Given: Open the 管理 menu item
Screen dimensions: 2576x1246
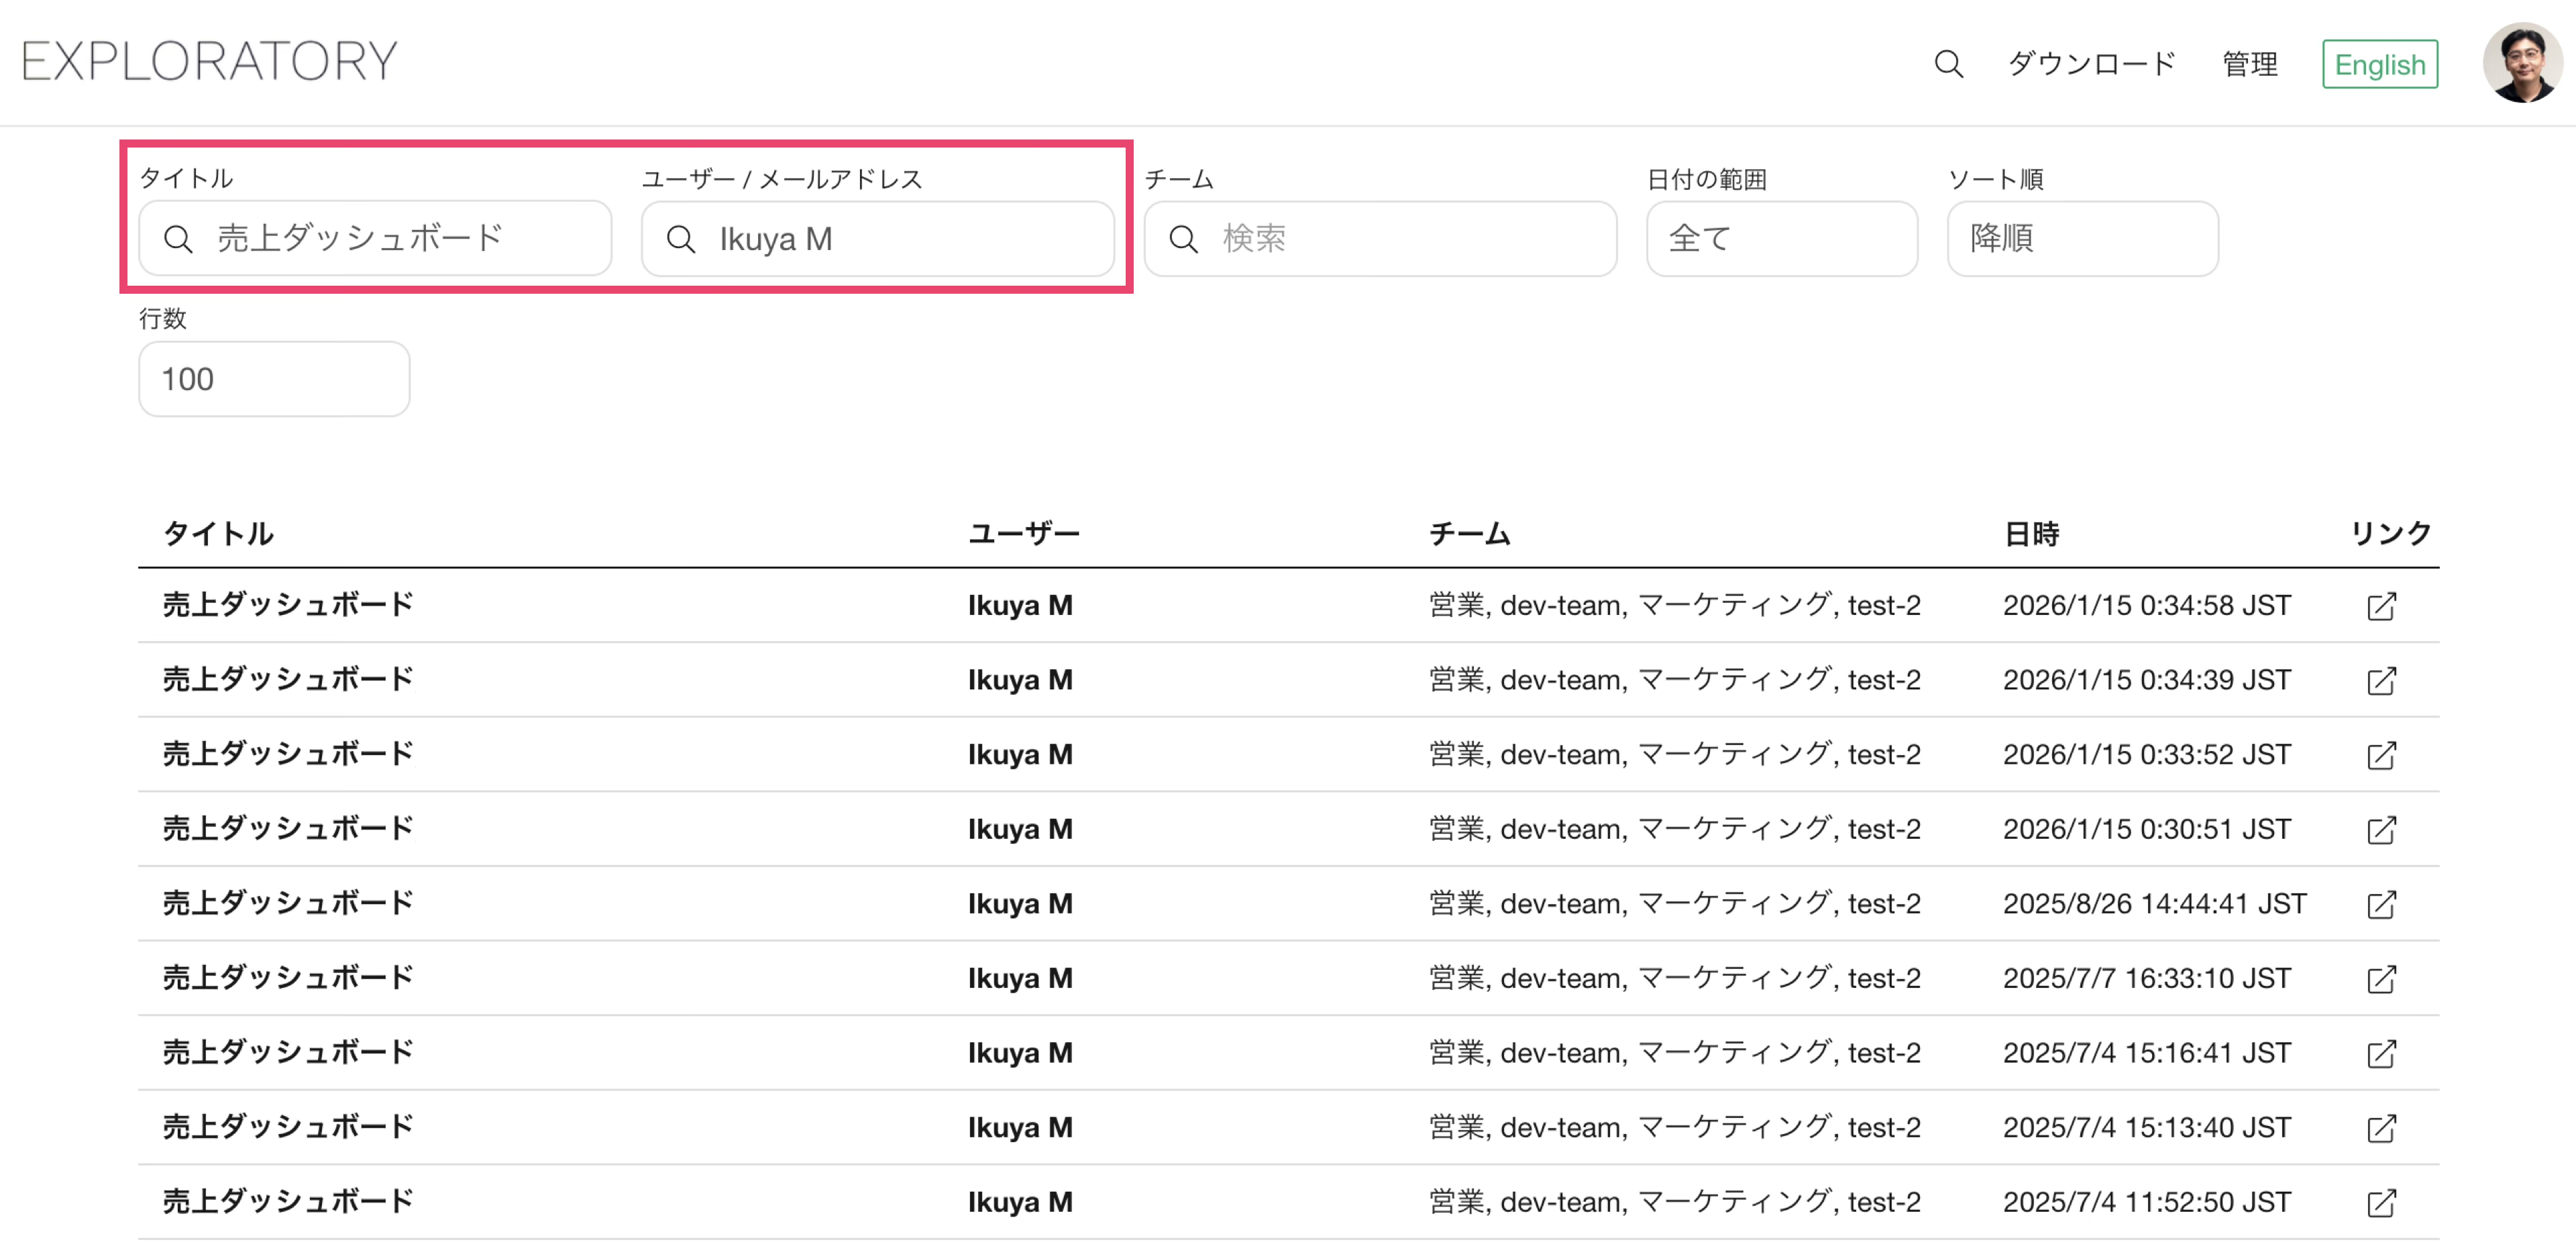Looking at the screenshot, I should pos(2250,64).
